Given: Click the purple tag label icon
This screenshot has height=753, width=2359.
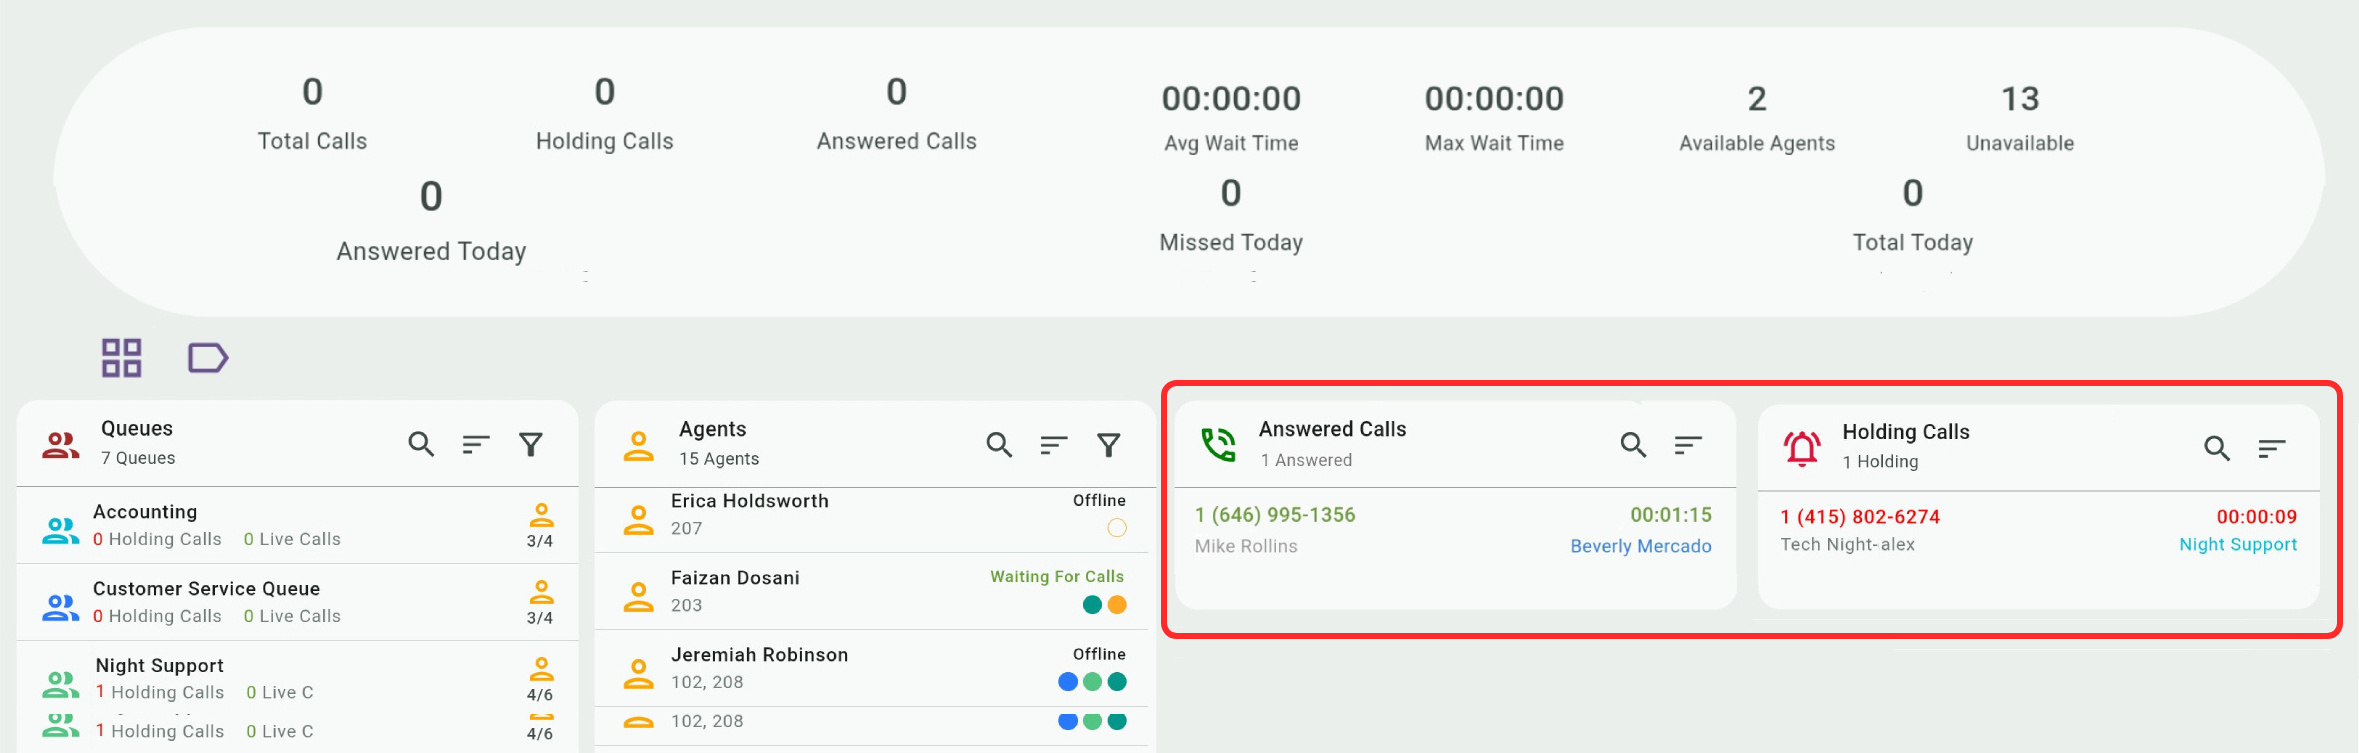Looking at the screenshot, I should pyautogui.click(x=208, y=358).
